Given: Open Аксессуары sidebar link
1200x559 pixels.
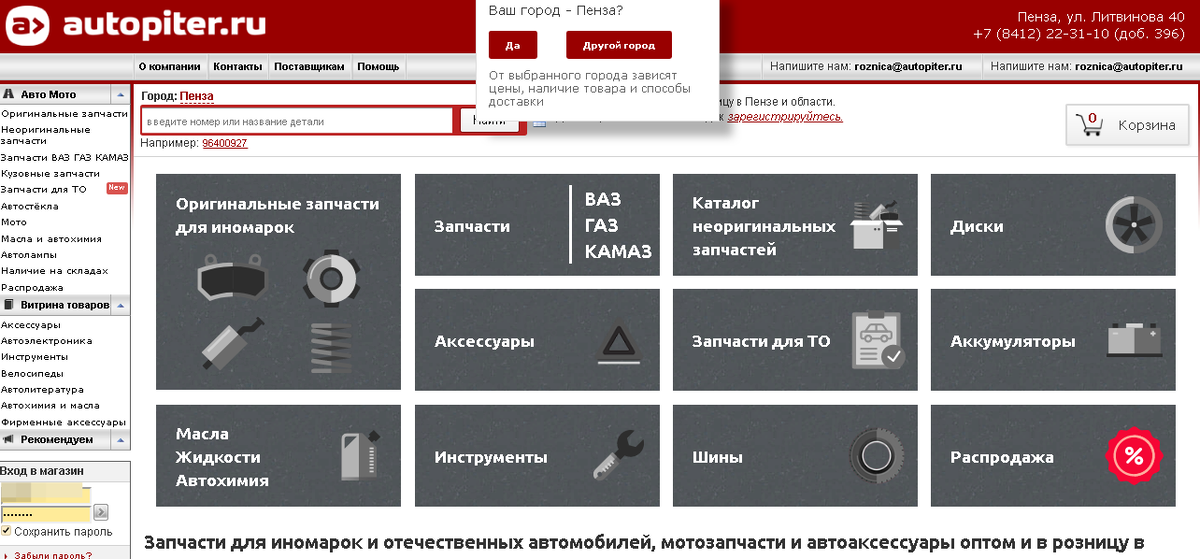Looking at the screenshot, I should tap(31, 324).
